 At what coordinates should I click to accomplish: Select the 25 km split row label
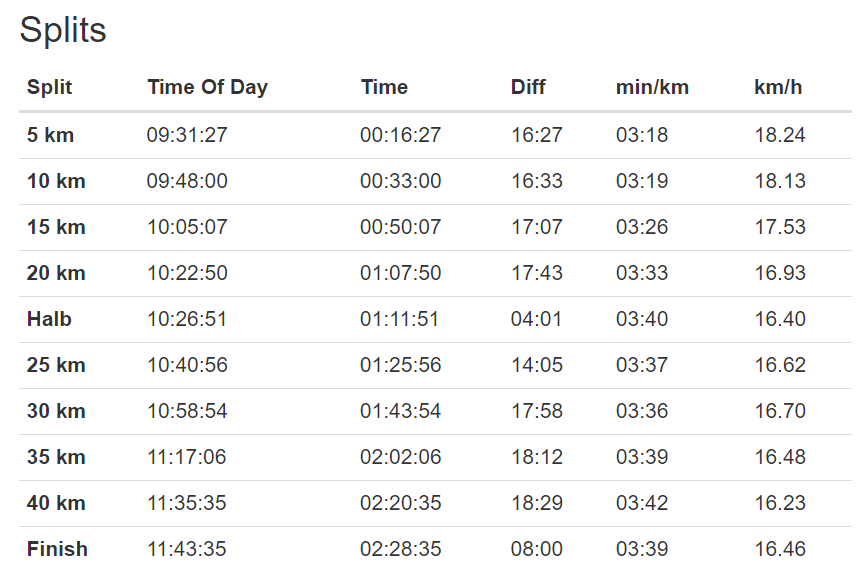(x=55, y=365)
